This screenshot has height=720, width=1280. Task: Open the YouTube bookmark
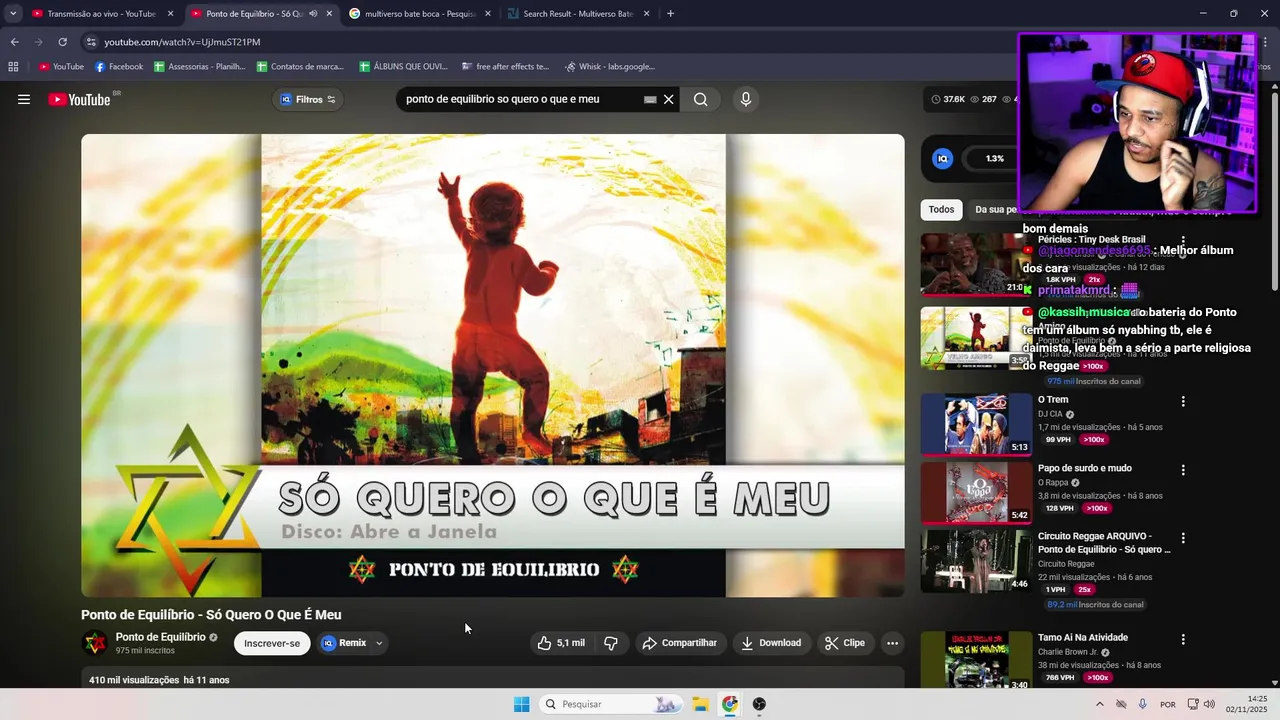61,67
